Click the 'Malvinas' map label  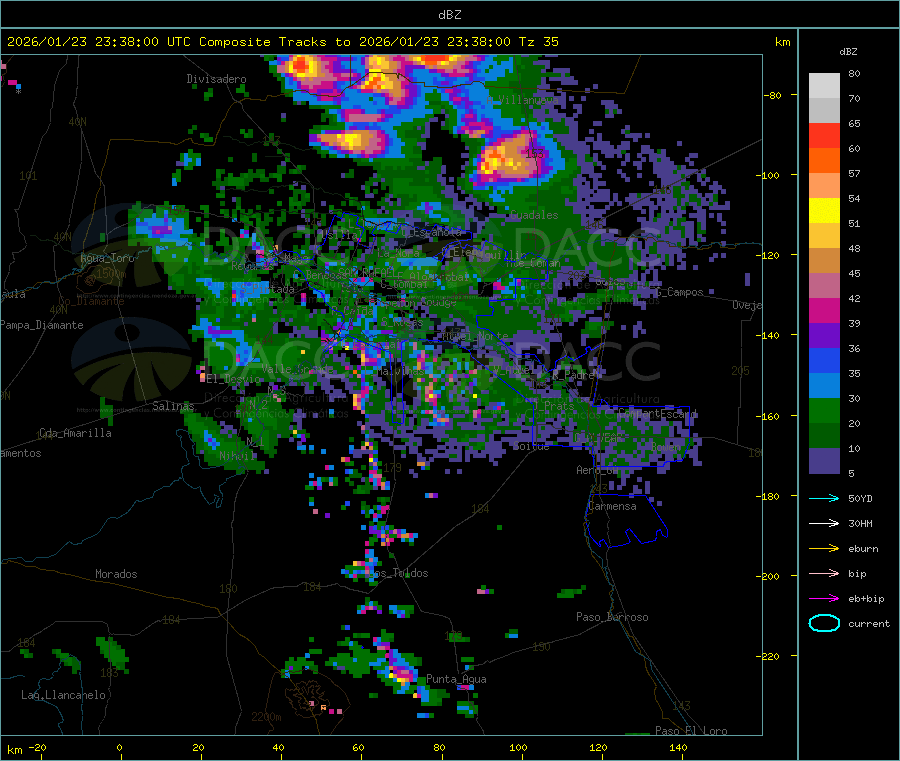[x=400, y=371]
